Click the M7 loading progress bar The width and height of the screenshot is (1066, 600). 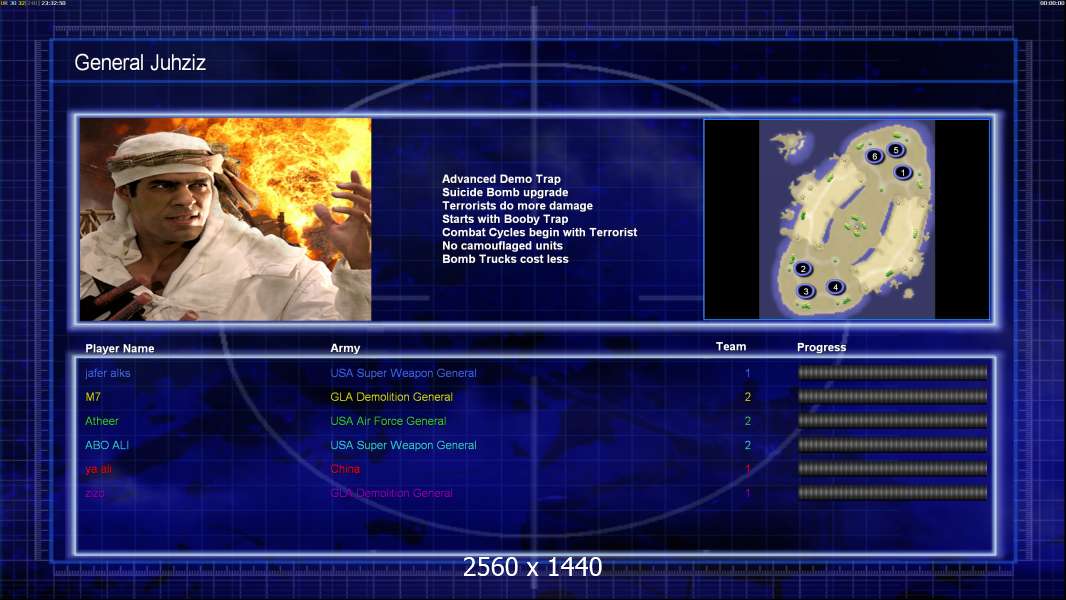click(x=892, y=396)
